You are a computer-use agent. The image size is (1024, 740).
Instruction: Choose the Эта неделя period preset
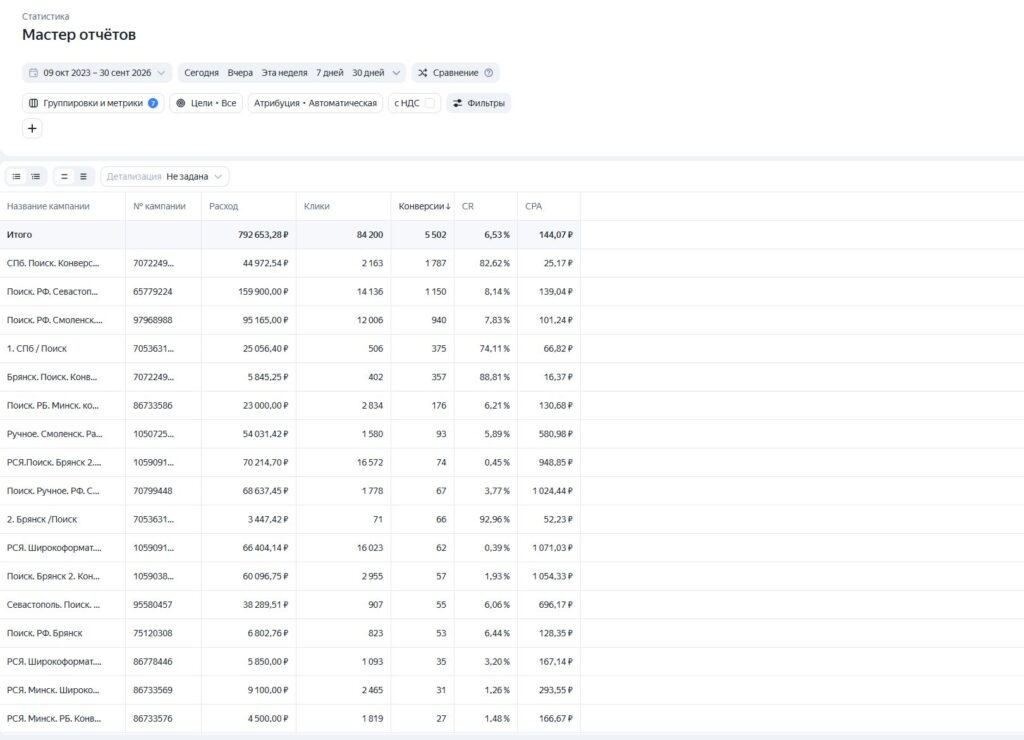284,72
